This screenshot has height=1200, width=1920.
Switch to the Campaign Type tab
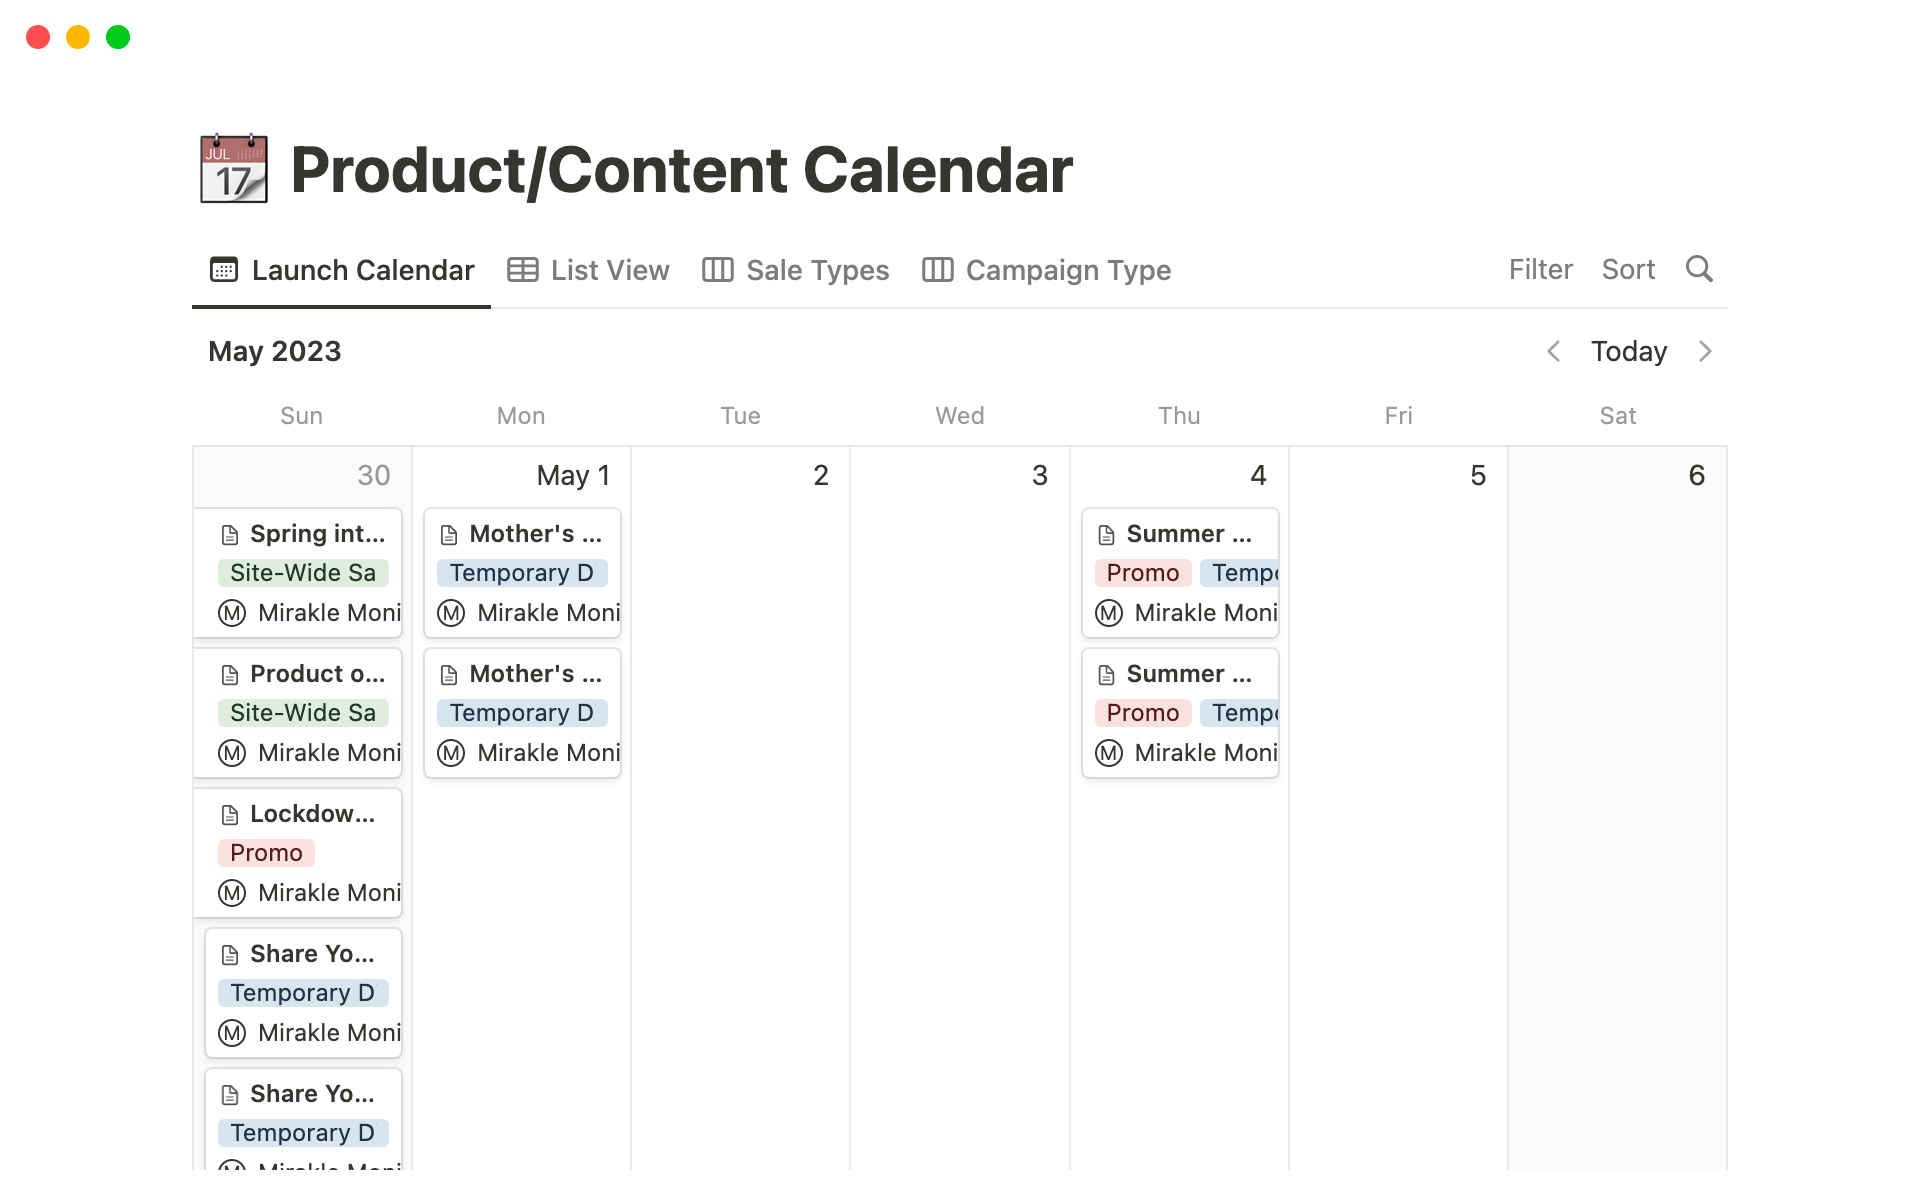click(1067, 270)
